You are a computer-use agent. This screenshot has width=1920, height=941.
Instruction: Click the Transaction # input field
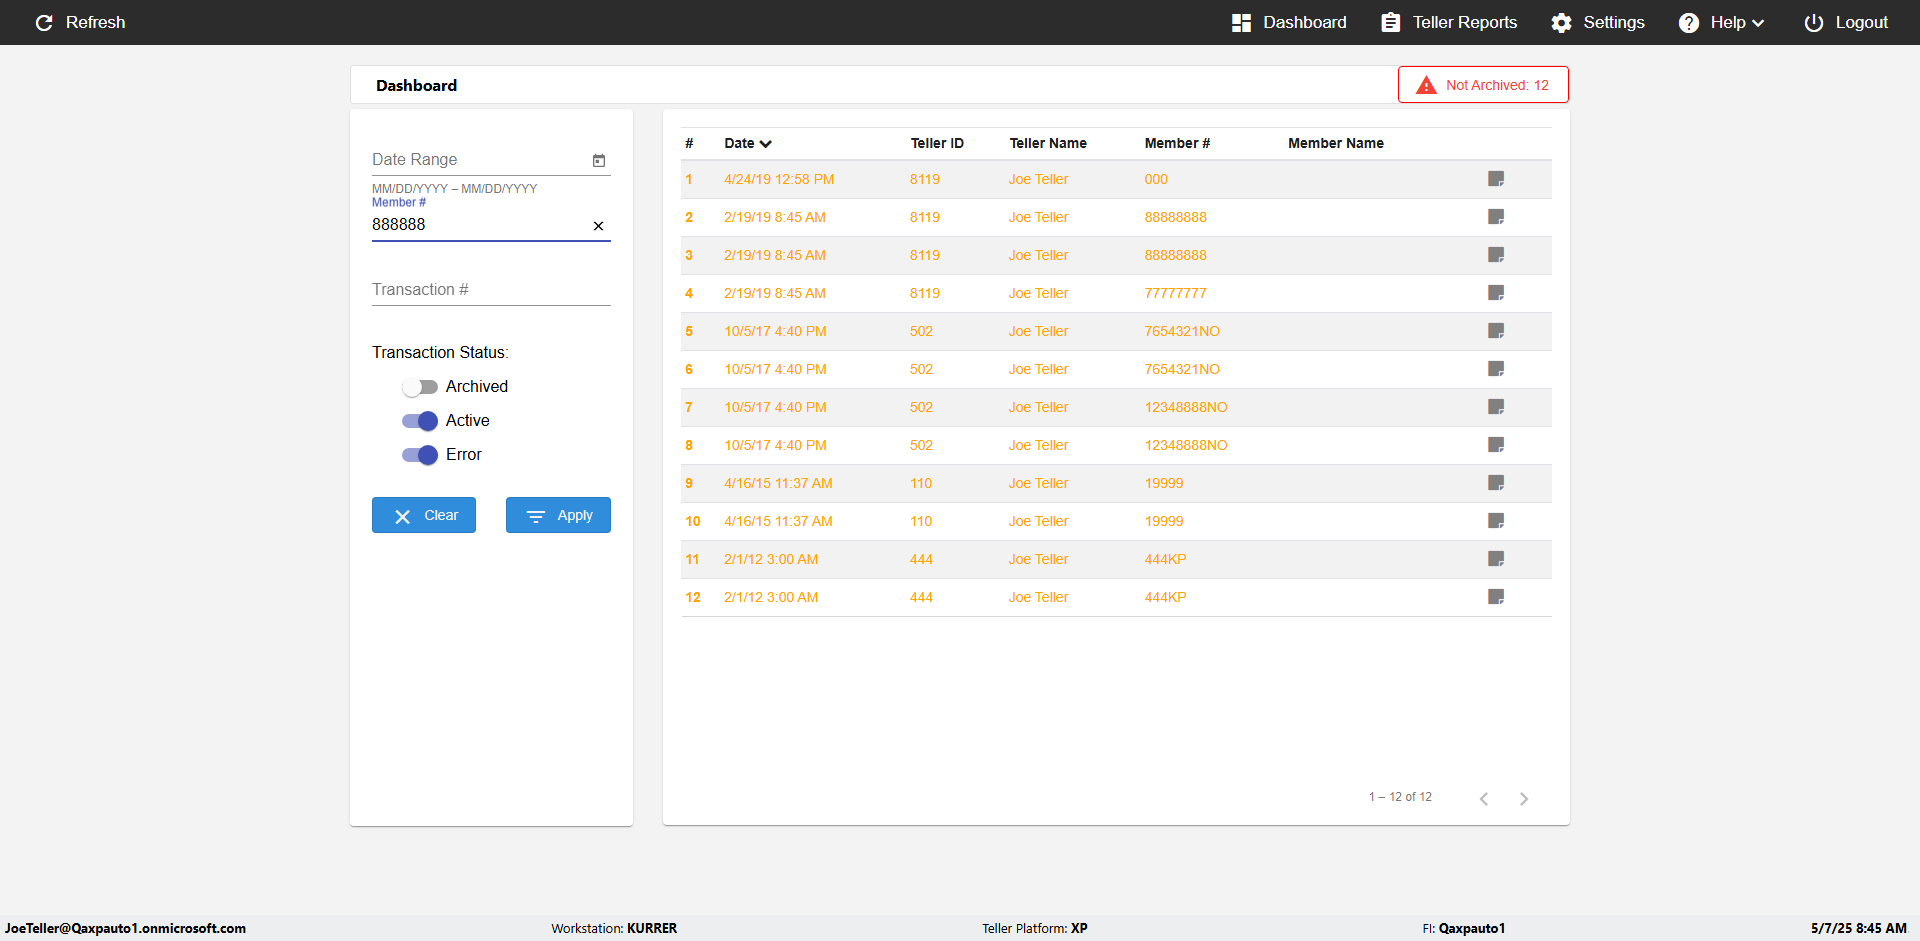(491, 290)
